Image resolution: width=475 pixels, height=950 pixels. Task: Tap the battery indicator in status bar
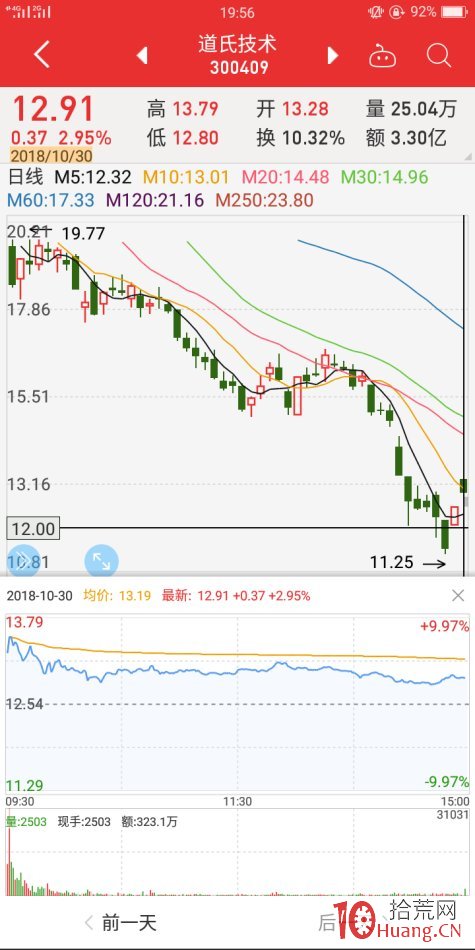click(x=454, y=12)
